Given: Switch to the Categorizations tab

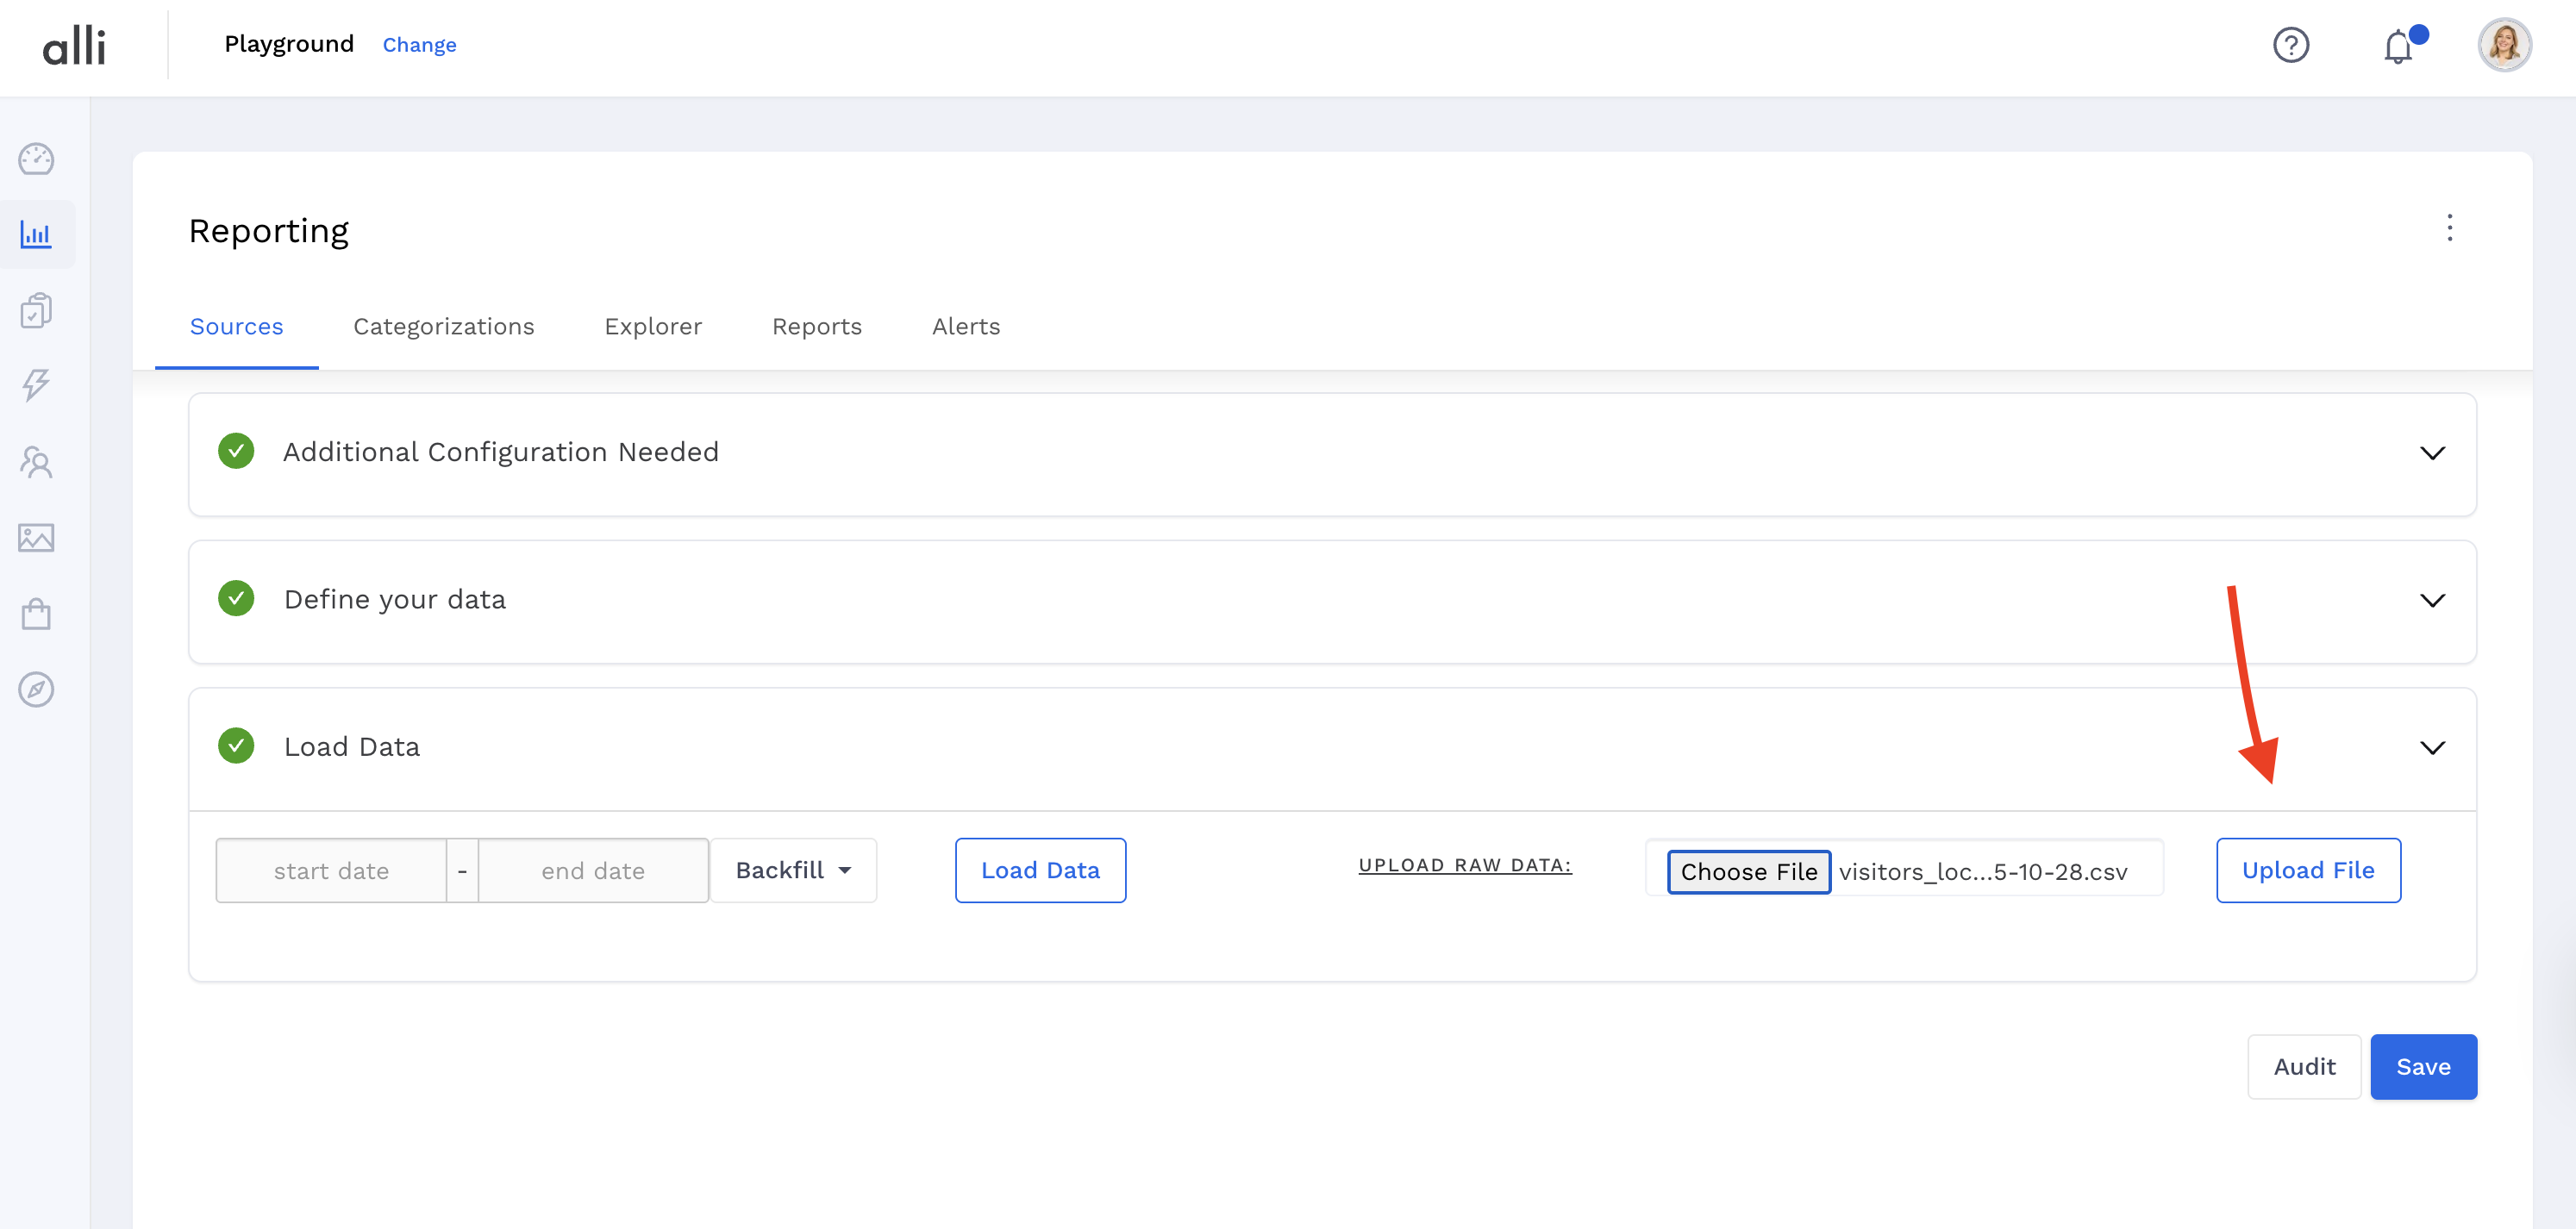Looking at the screenshot, I should tap(443, 327).
